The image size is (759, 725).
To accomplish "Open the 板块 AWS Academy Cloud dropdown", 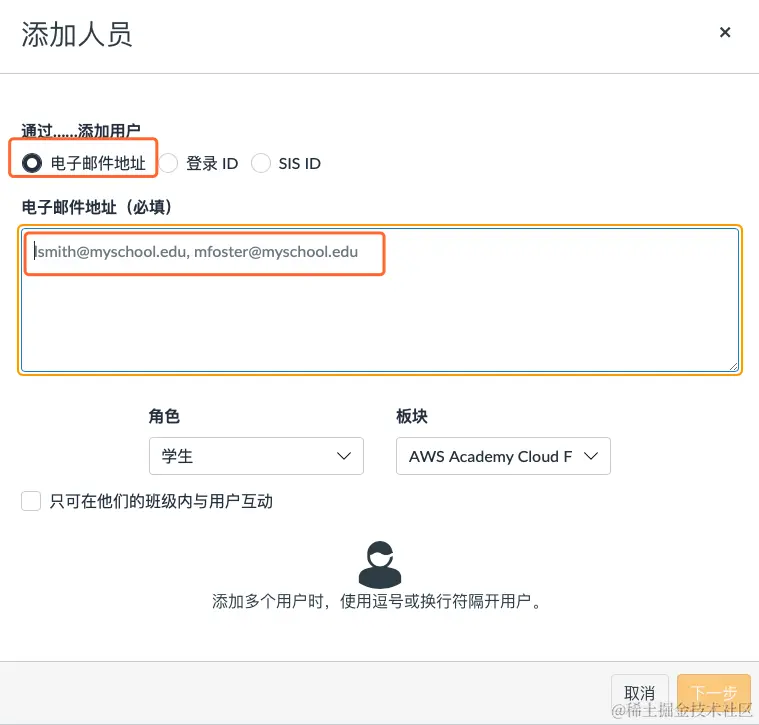I will [x=503, y=456].
